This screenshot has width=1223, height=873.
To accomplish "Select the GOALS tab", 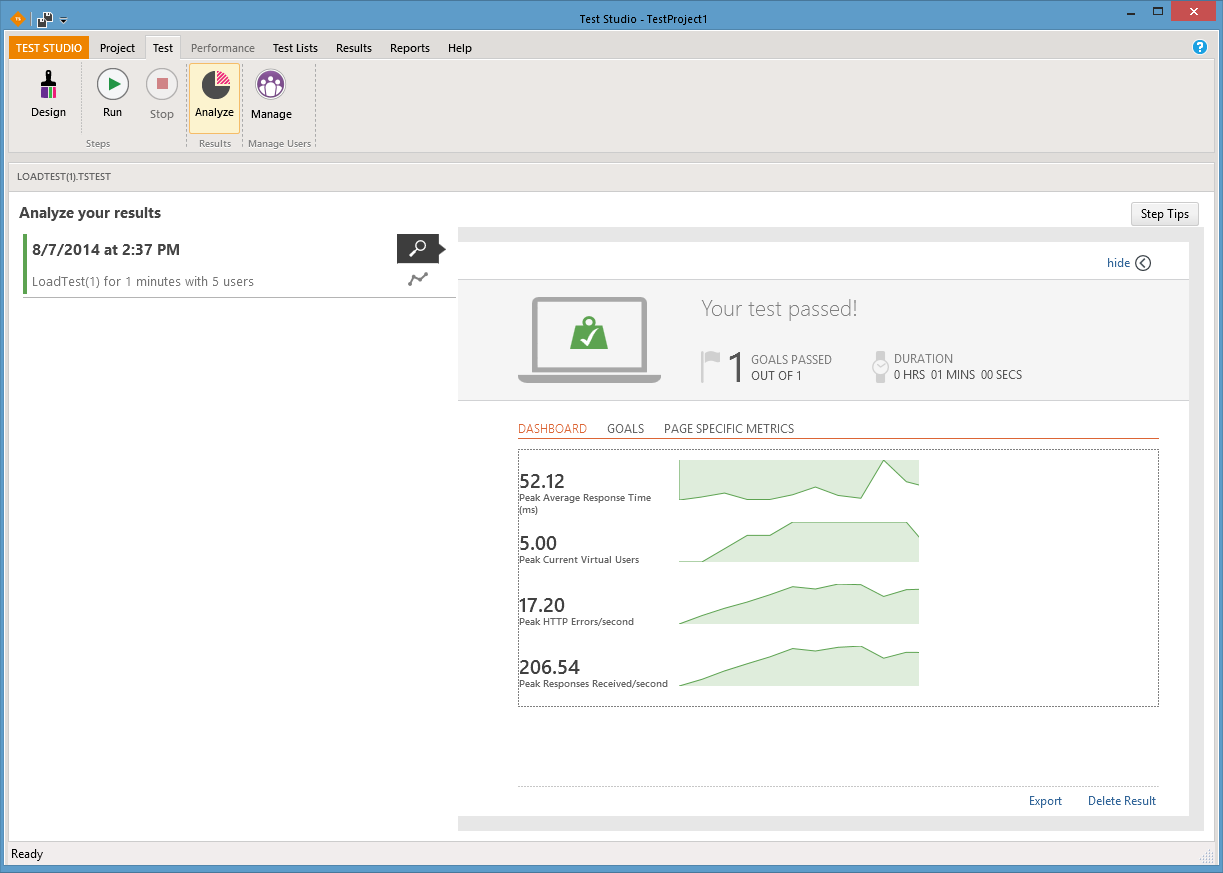I will point(625,429).
